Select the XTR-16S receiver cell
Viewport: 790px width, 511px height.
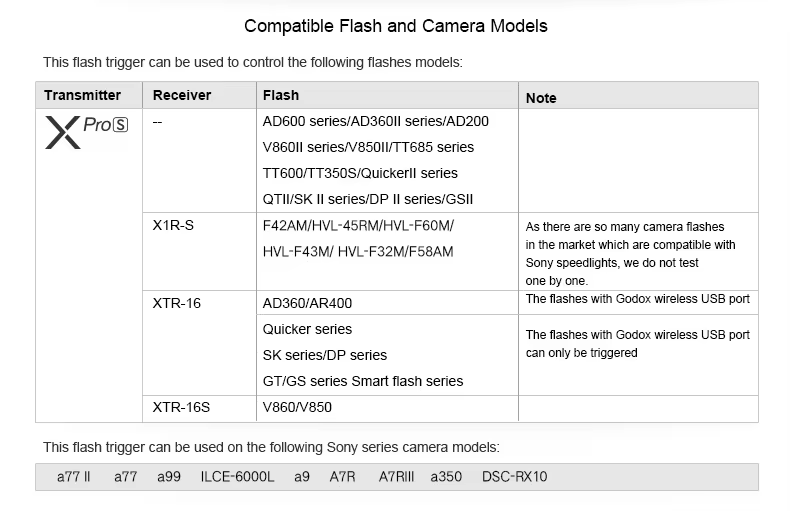tap(181, 407)
